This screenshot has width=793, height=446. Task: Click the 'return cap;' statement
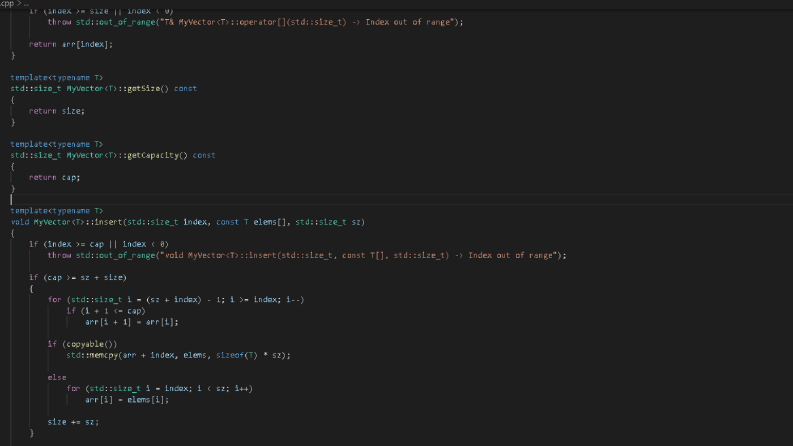tap(55, 177)
